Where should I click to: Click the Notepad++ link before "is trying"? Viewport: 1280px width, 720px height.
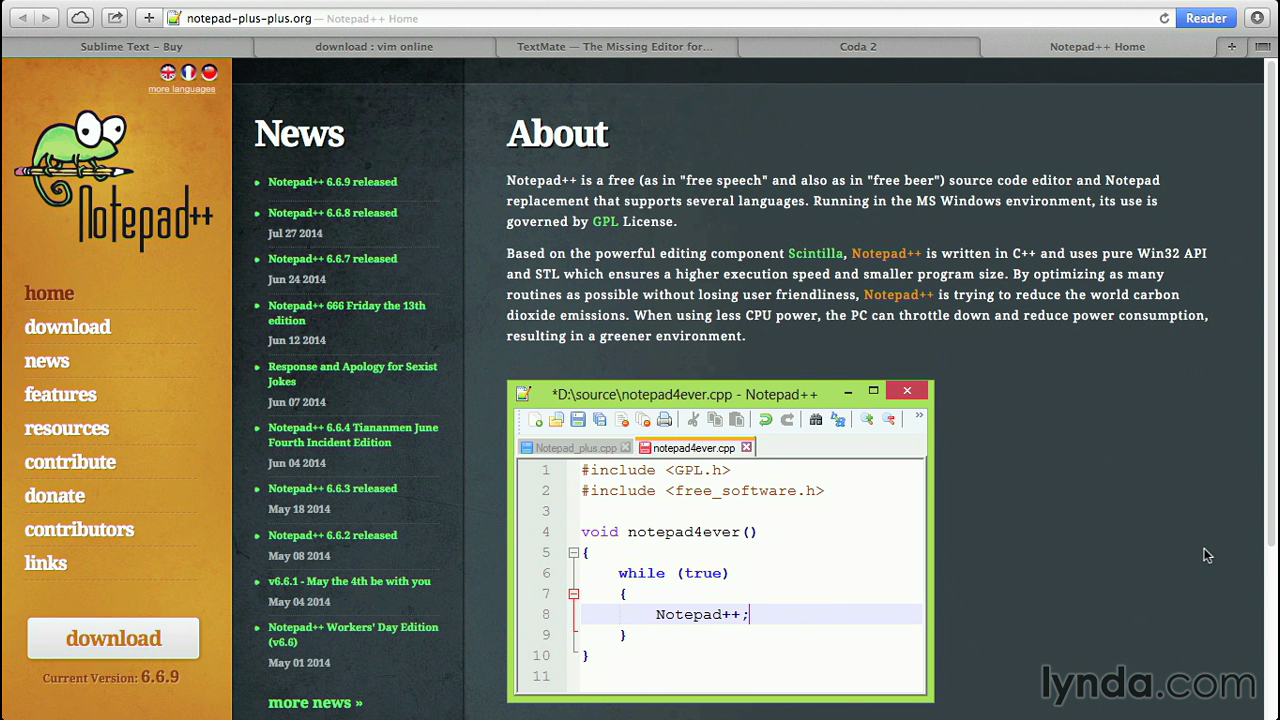click(898, 295)
